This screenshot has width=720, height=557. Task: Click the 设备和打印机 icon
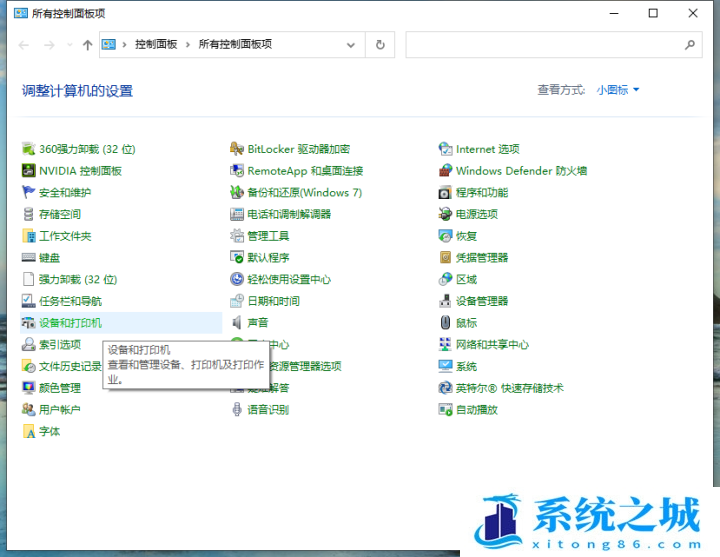pyautogui.click(x=28, y=322)
